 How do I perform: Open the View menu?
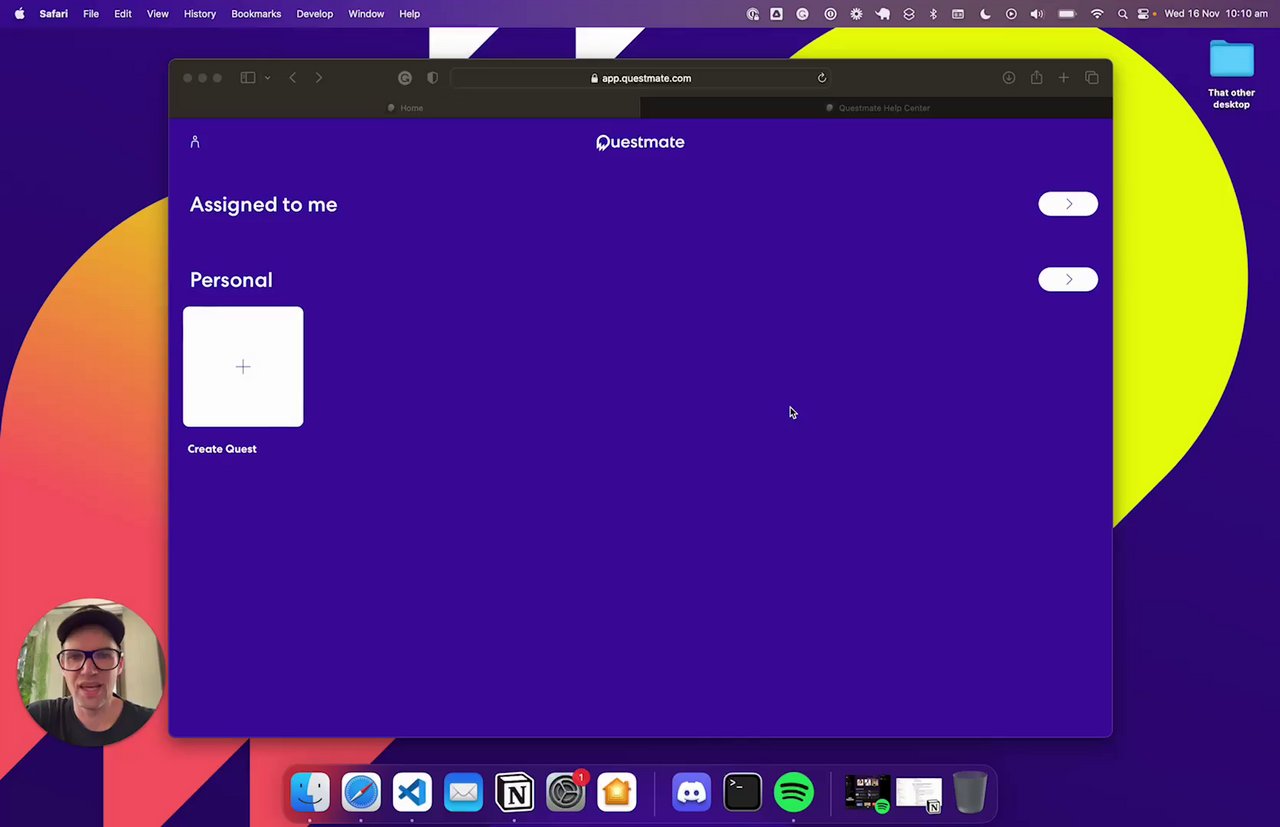click(x=158, y=14)
